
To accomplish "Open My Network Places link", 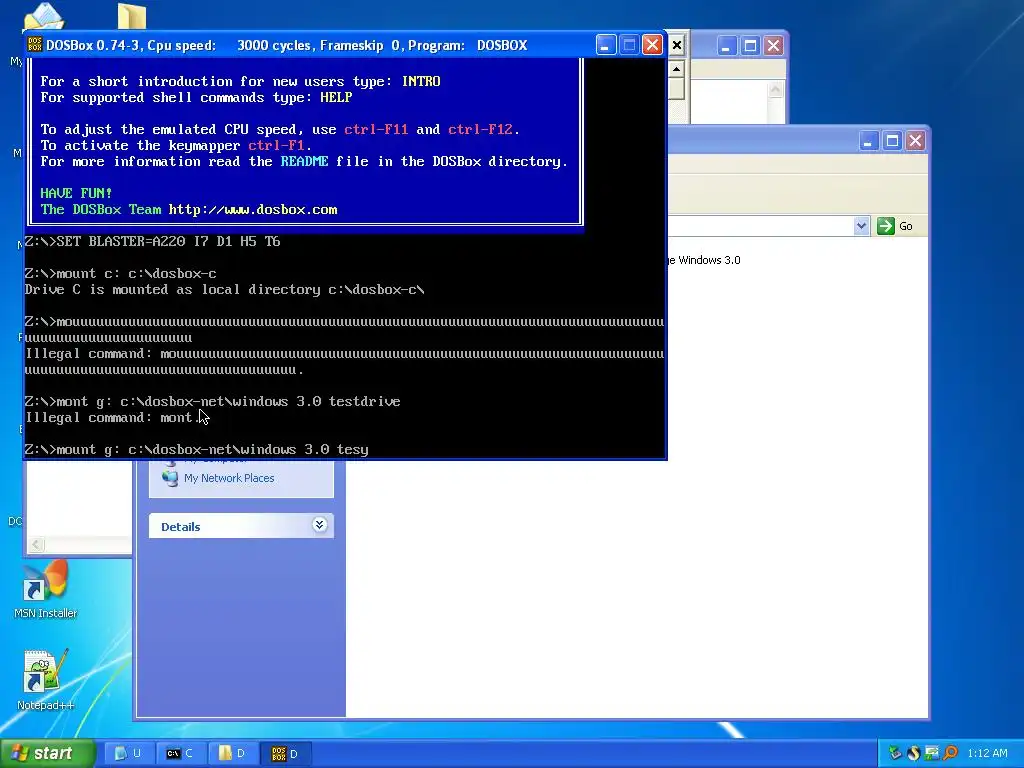I will pos(229,478).
